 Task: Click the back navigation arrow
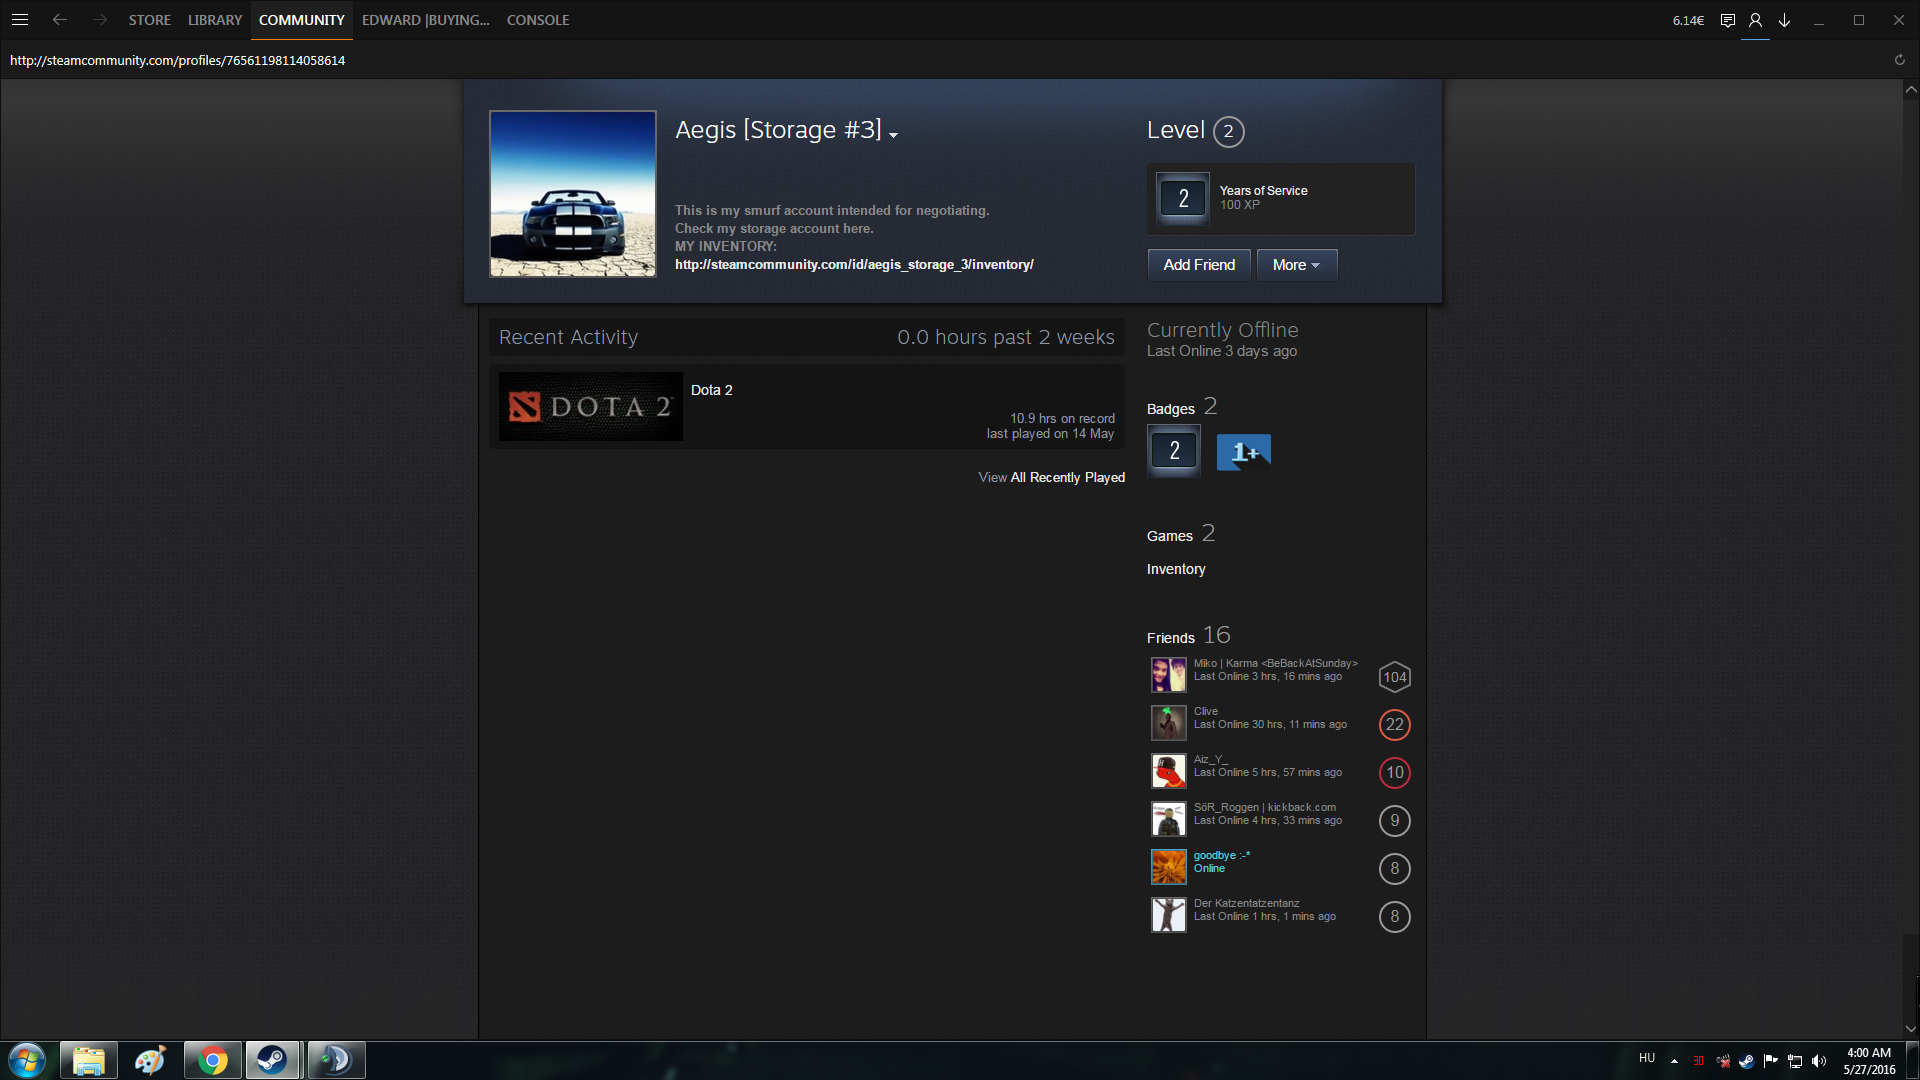tap(60, 20)
